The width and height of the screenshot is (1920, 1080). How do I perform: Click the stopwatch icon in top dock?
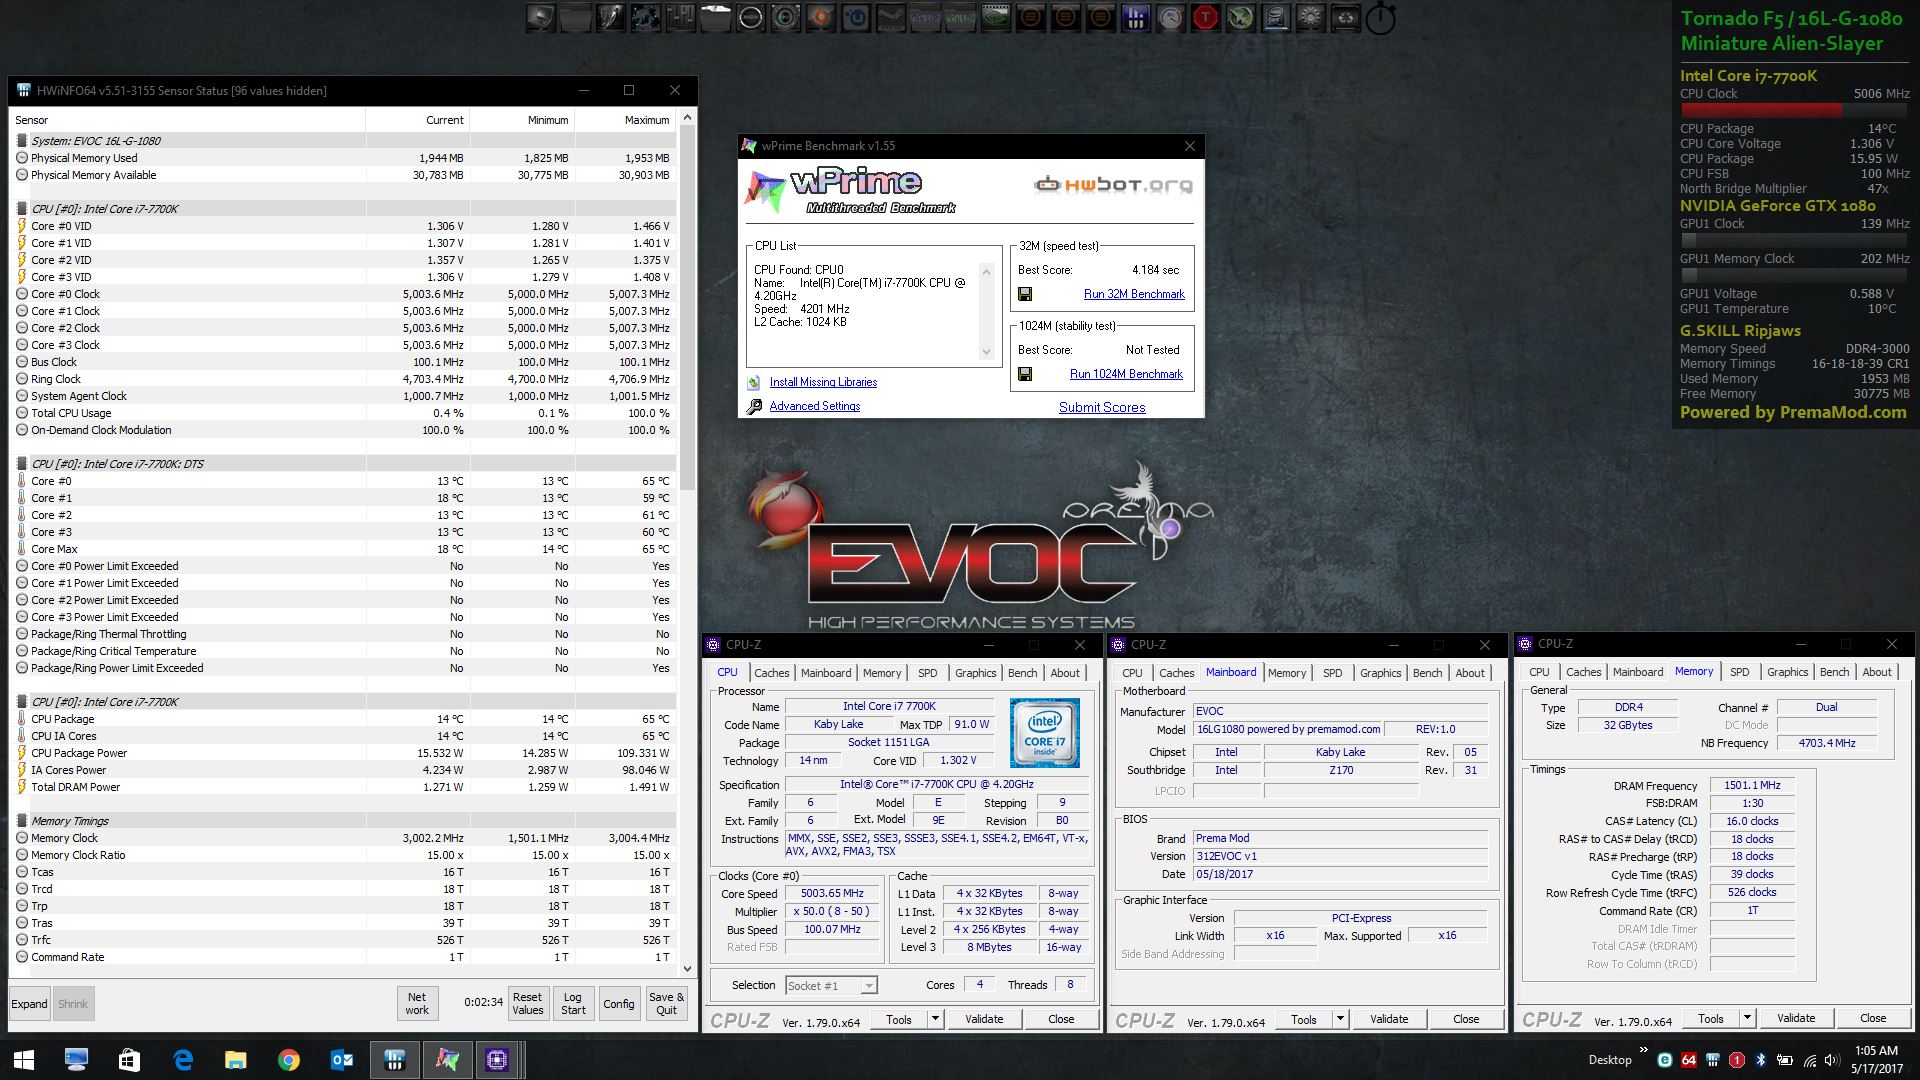pyautogui.click(x=1380, y=18)
